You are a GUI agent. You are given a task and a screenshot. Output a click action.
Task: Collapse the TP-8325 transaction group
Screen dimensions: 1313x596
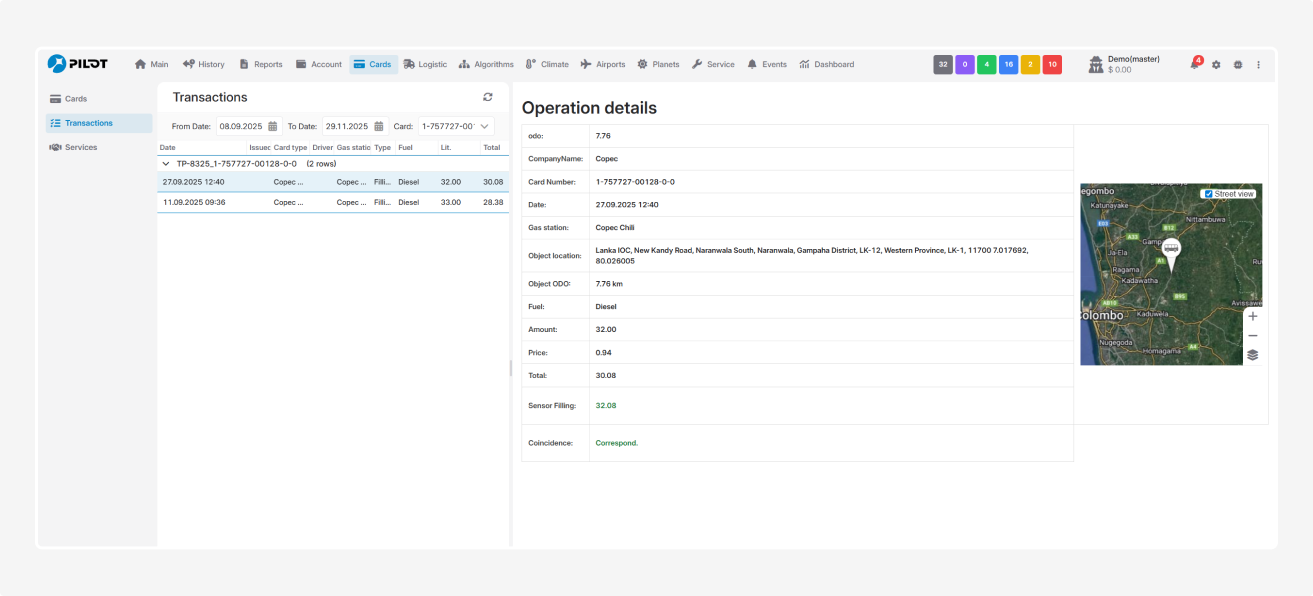(166, 163)
